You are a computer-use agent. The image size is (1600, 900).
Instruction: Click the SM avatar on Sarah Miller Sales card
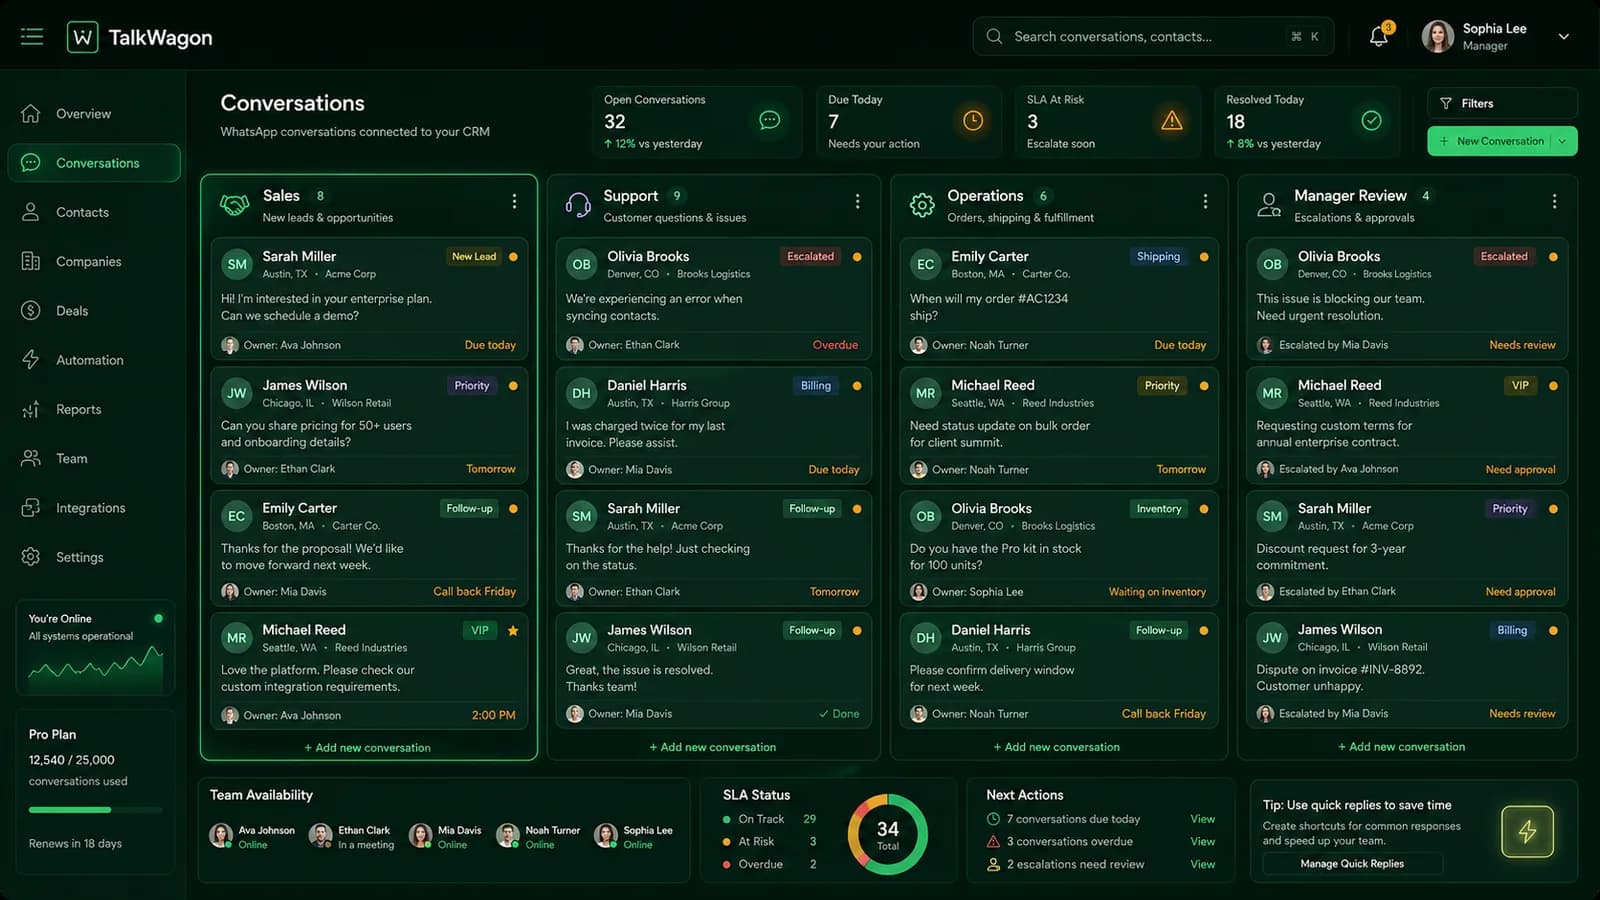pyautogui.click(x=237, y=264)
